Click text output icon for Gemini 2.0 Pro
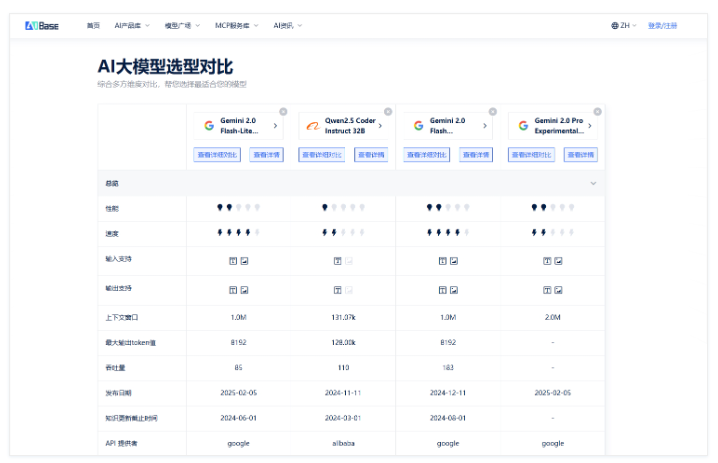The width and height of the screenshot is (718, 463). tap(547, 290)
